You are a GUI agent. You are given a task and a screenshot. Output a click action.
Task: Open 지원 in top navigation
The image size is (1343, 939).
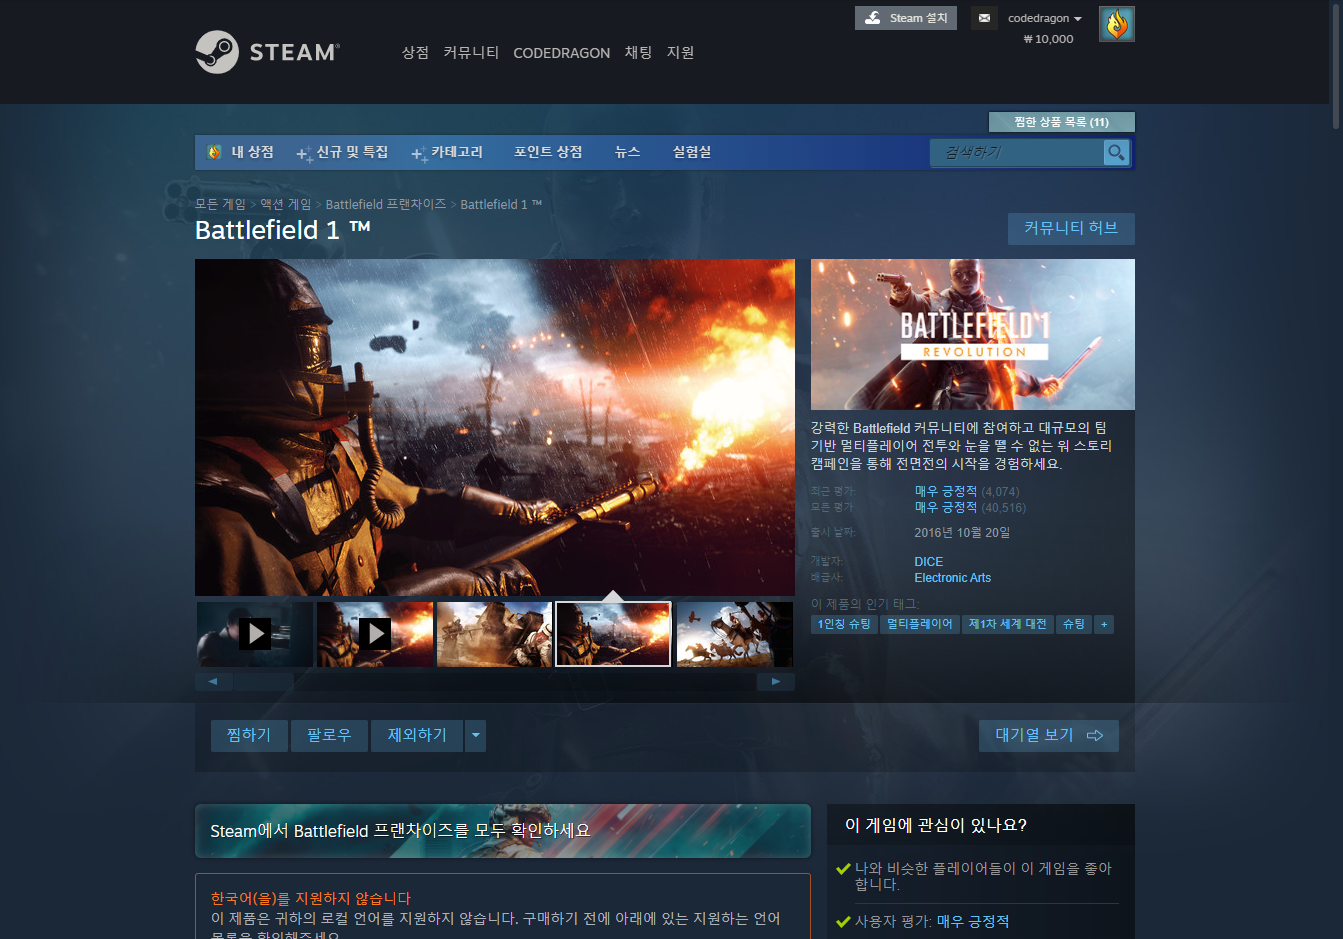pyautogui.click(x=680, y=53)
